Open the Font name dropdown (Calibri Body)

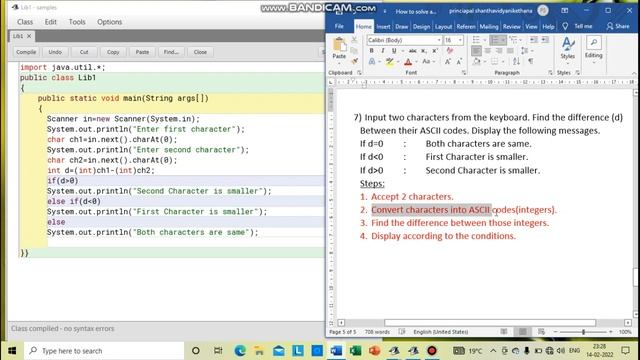pyautogui.click(x=439, y=40)
